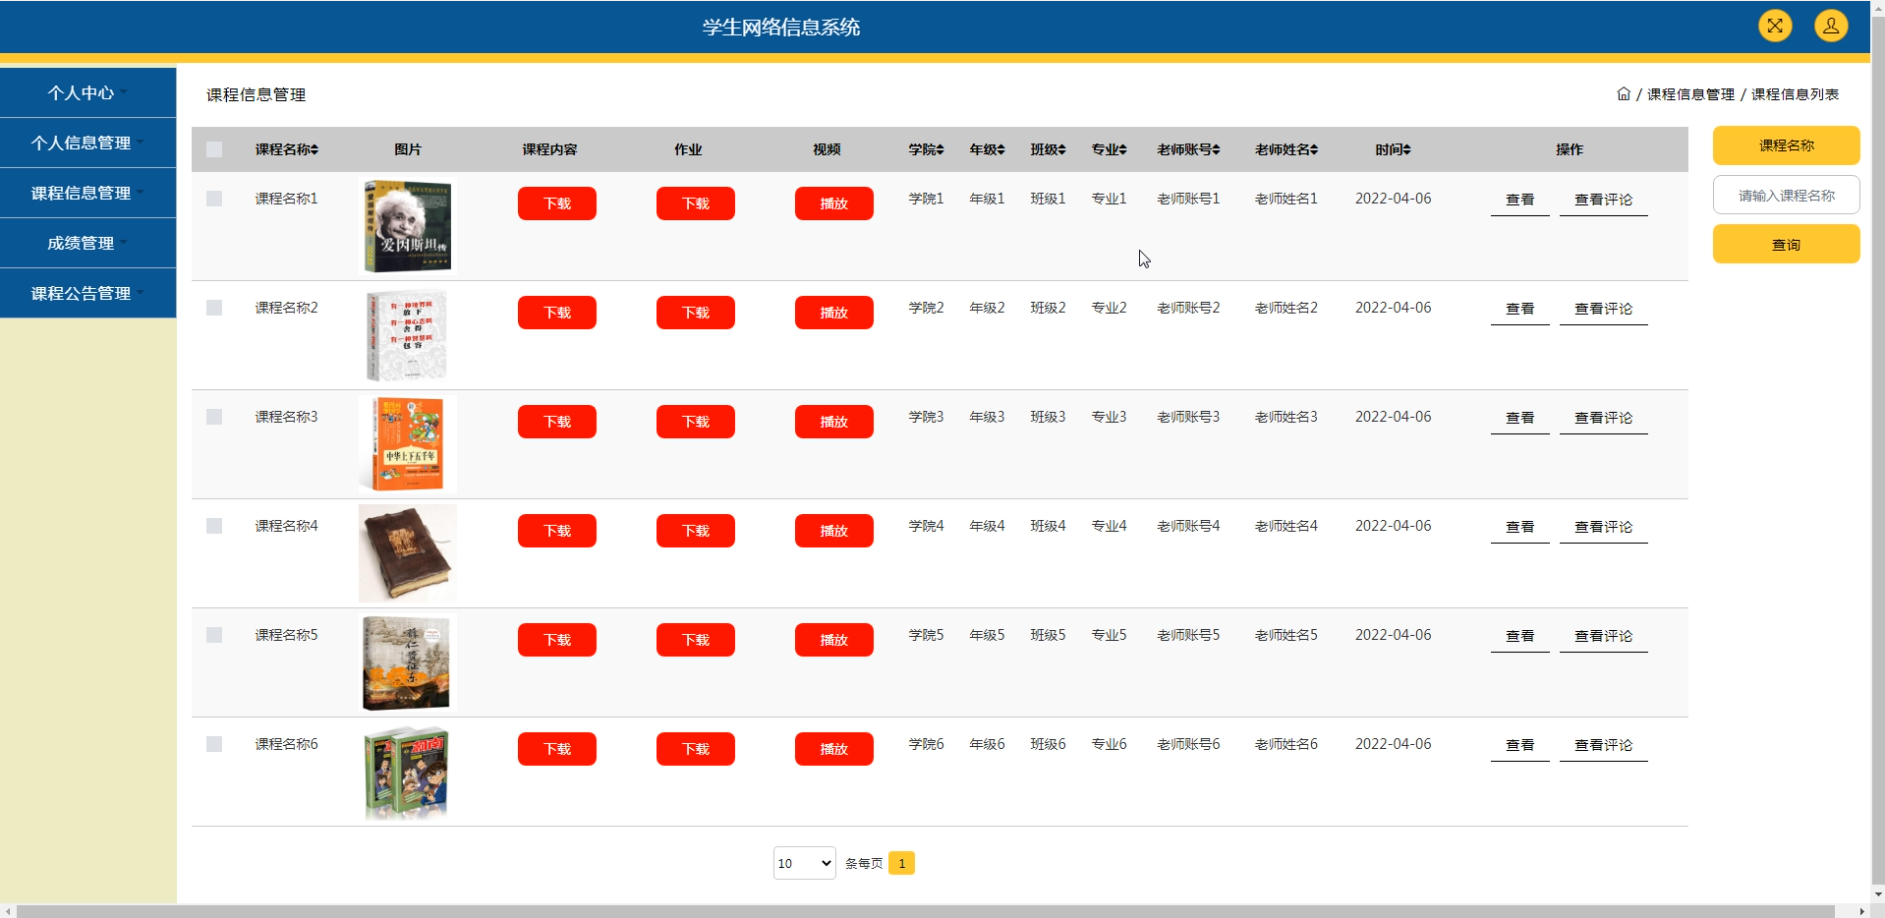The image size is (1885, 918).
Task: Check the box for 课程名称1 row
Action: (x=214, y=199)
